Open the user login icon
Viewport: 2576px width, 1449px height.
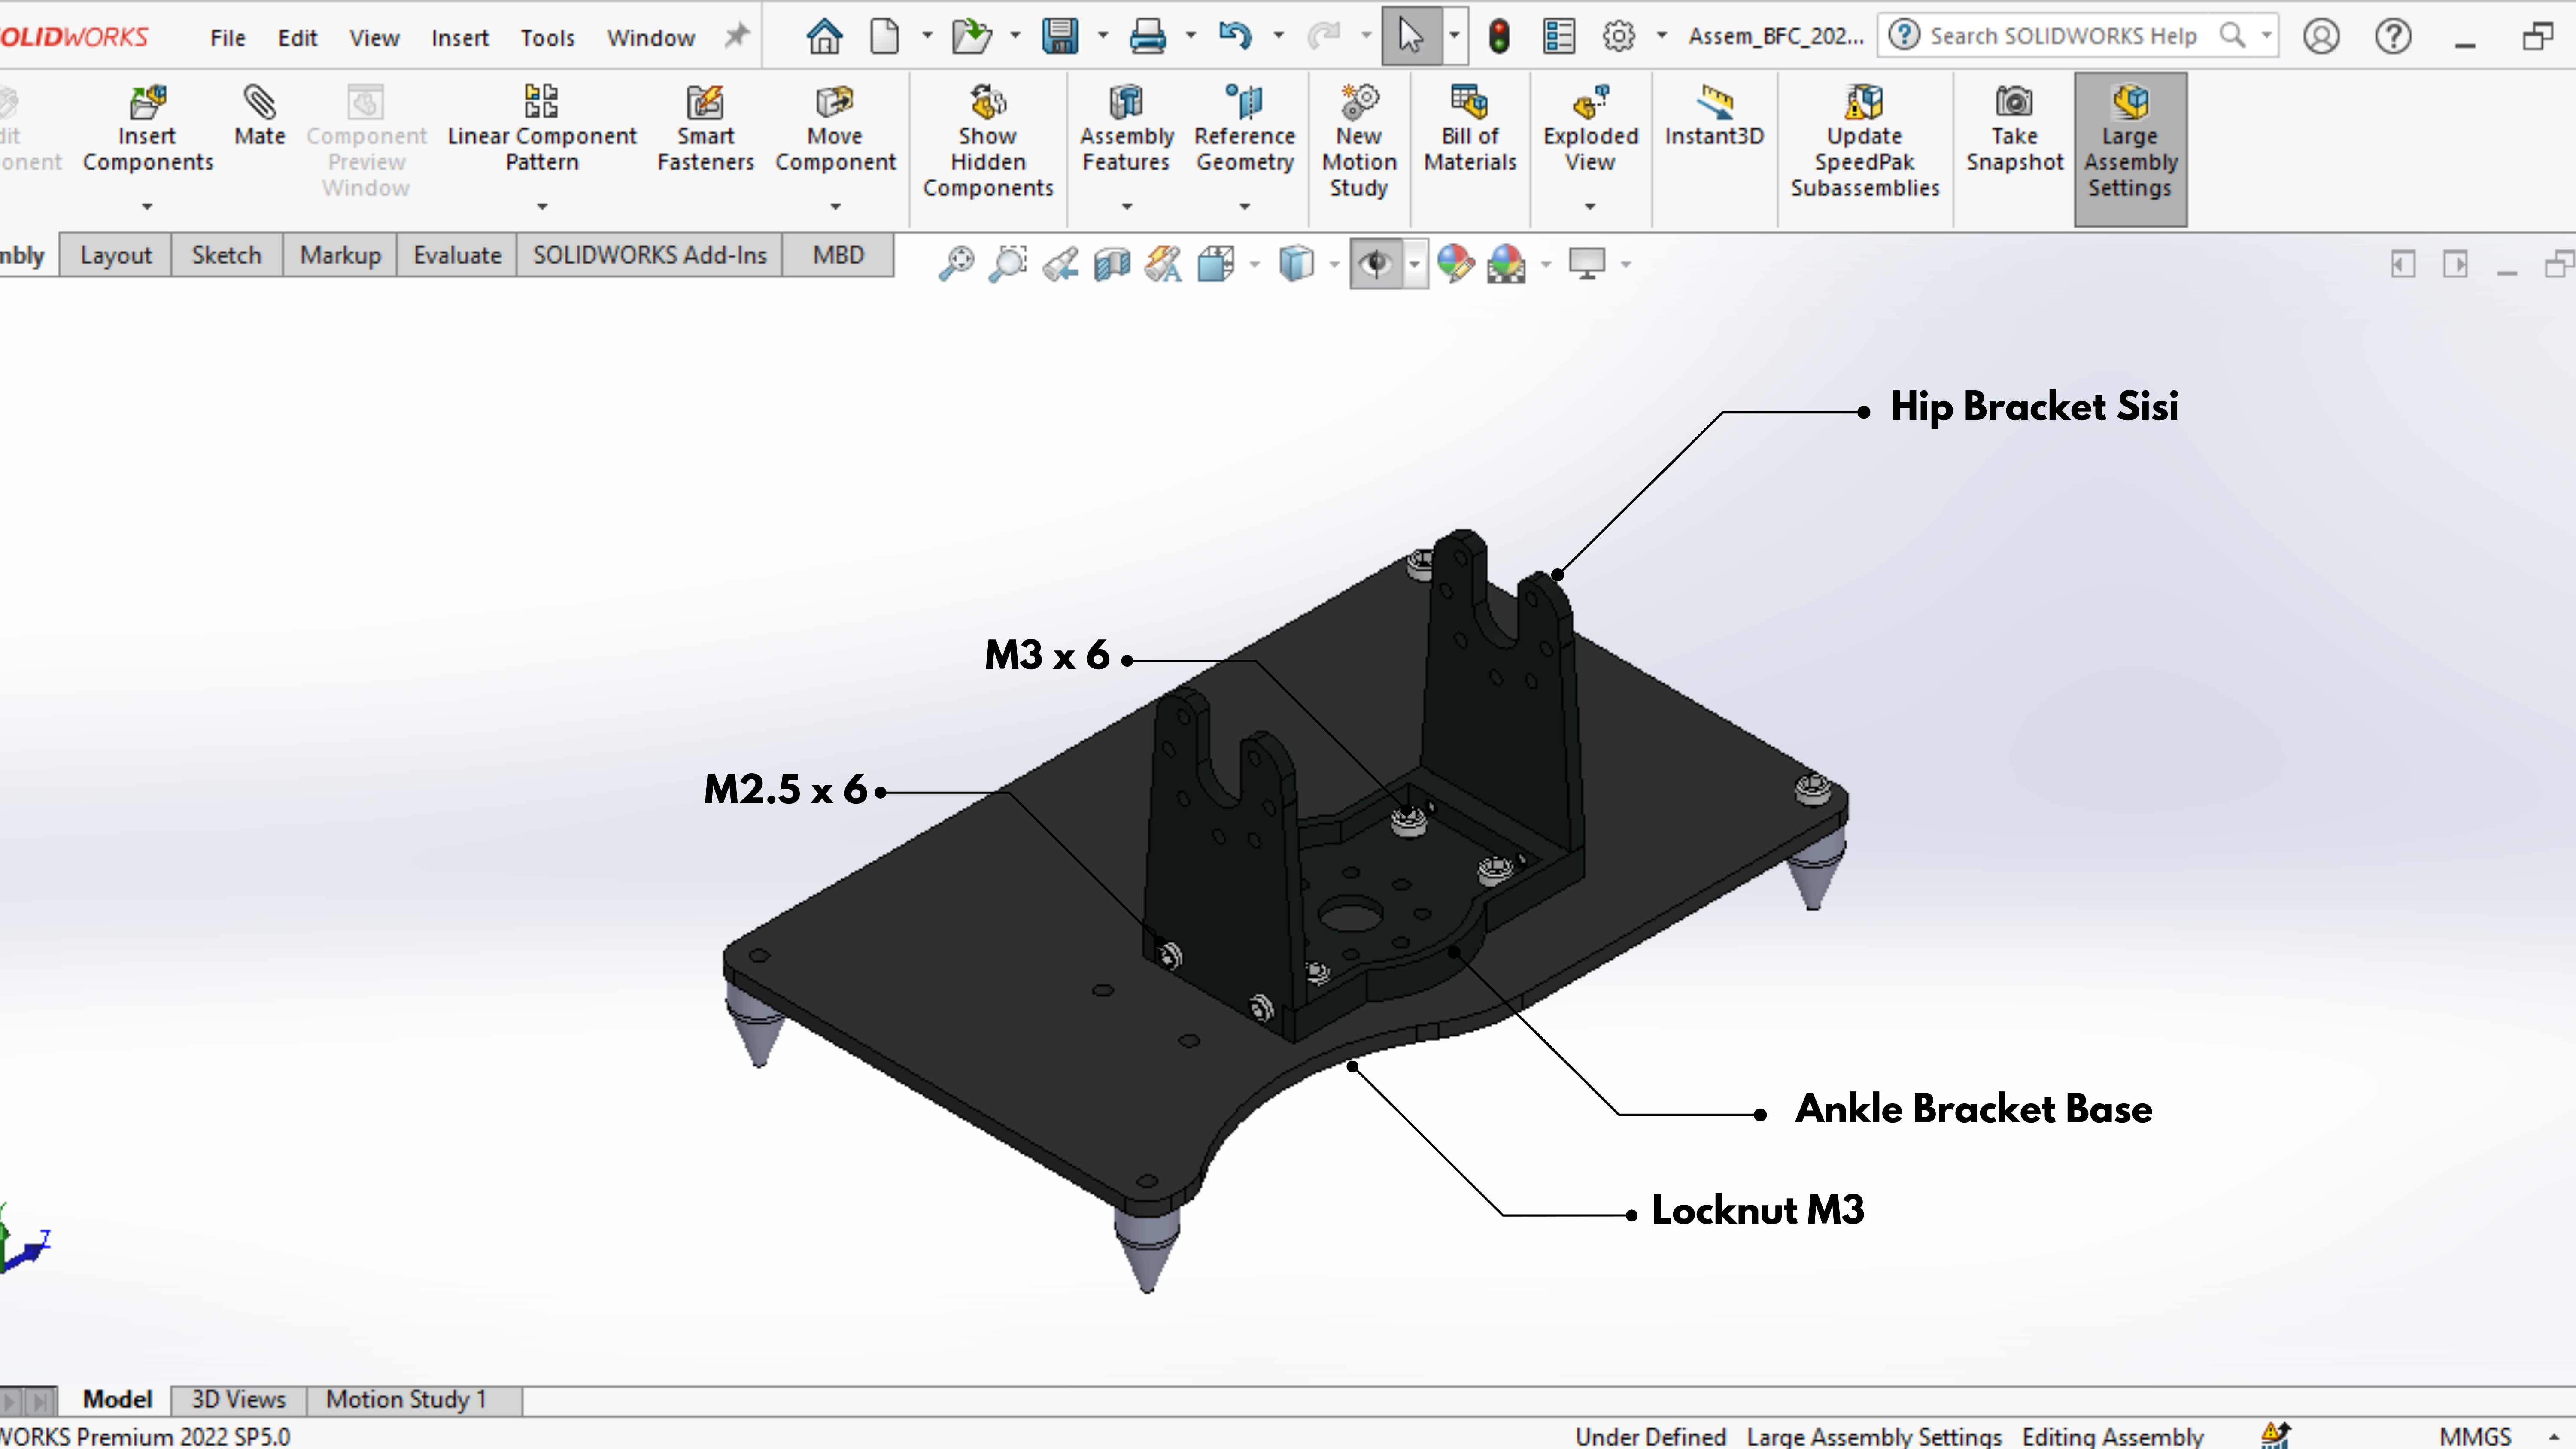tap(2321, 37)
